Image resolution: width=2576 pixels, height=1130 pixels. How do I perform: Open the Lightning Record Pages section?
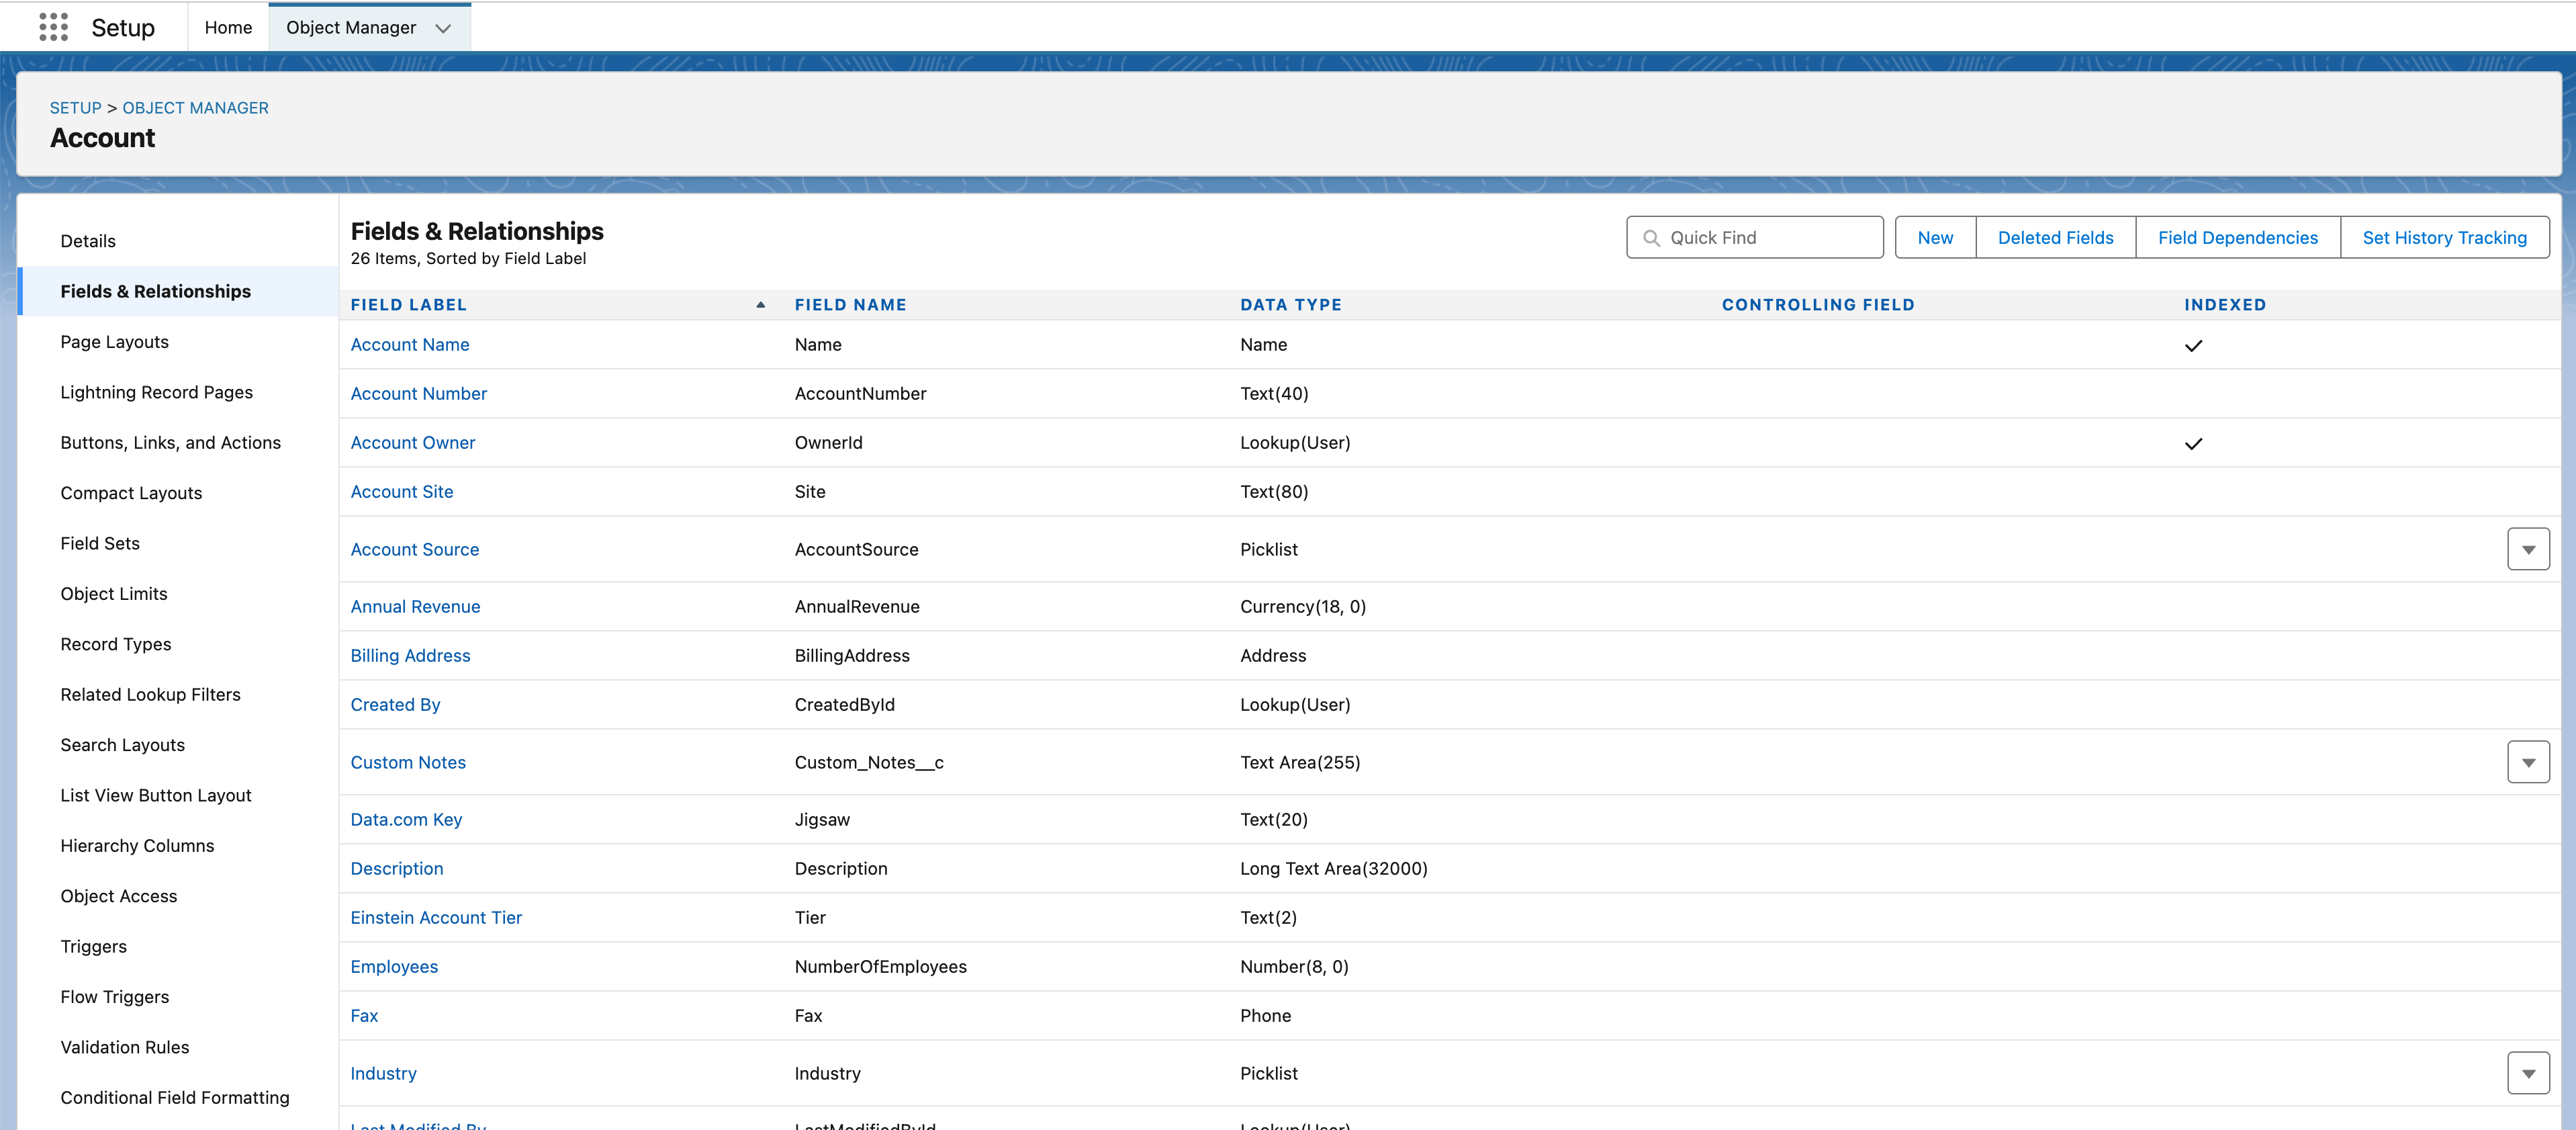[x=156, y=392]
